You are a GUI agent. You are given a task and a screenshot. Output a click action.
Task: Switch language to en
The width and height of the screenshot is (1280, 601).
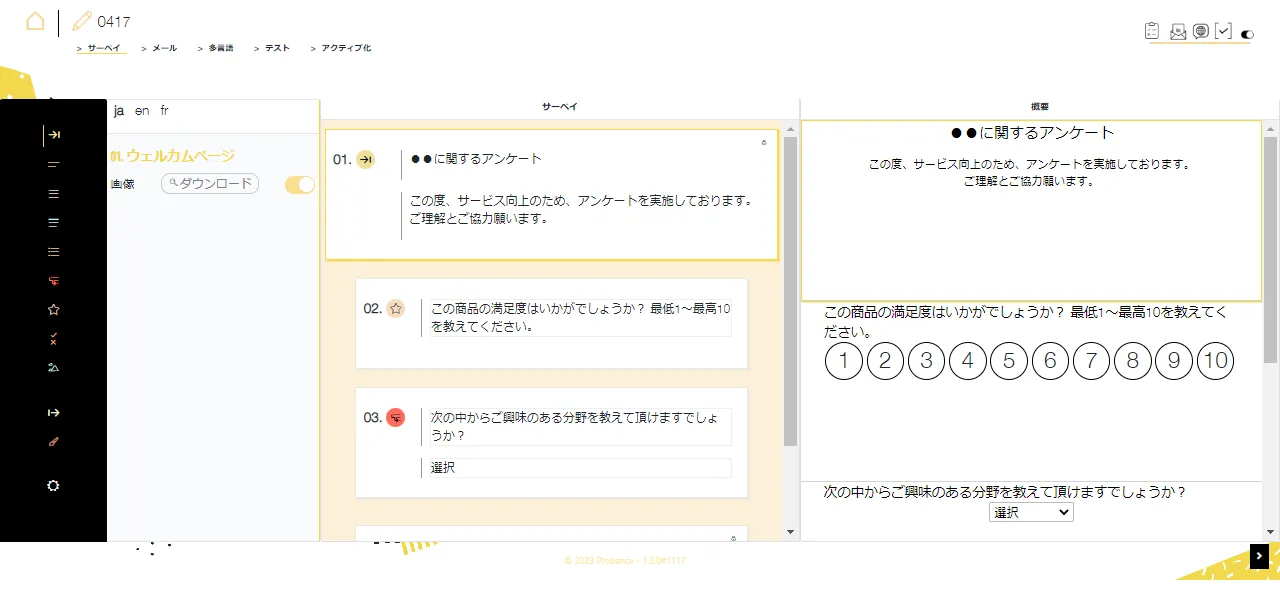tap(142, 111)
